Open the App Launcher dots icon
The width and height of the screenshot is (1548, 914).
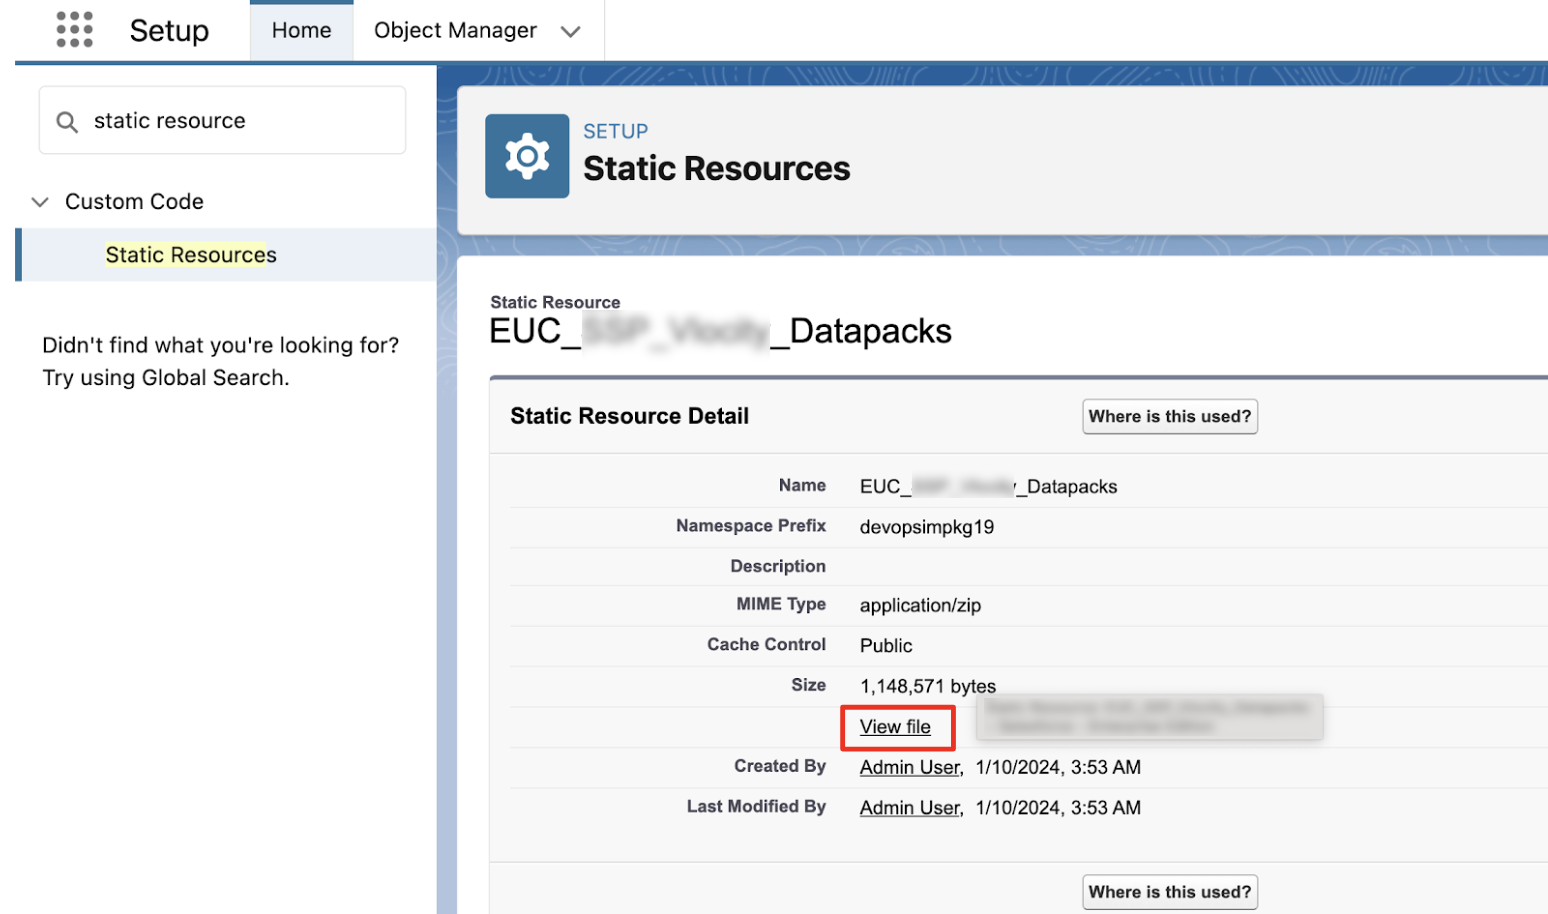(74, 30)
